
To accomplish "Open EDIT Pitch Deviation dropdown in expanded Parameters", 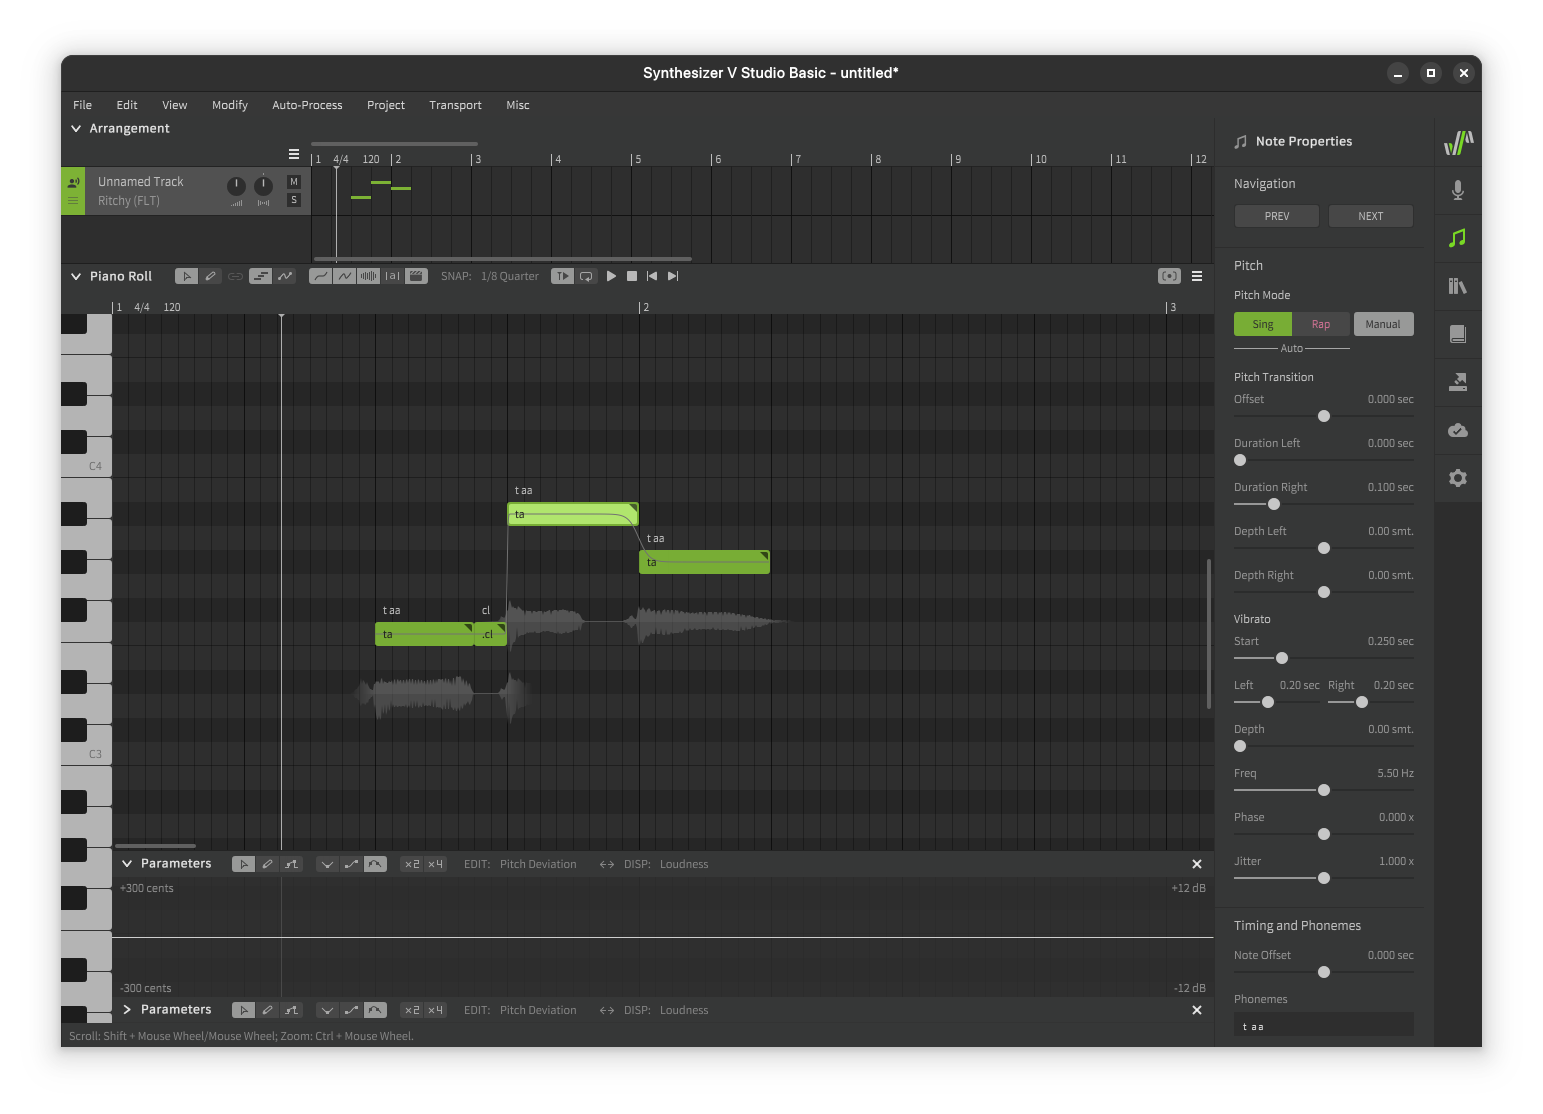I will pos(538,864).
